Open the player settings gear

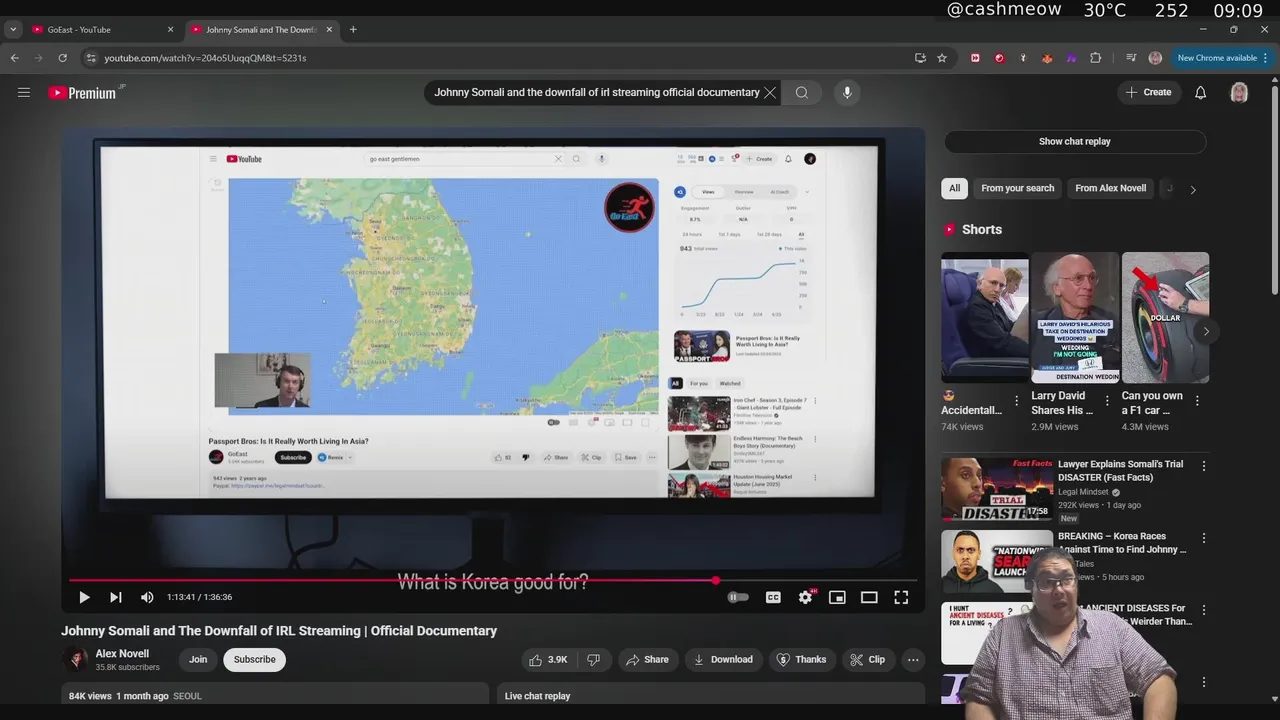[805, 597]
